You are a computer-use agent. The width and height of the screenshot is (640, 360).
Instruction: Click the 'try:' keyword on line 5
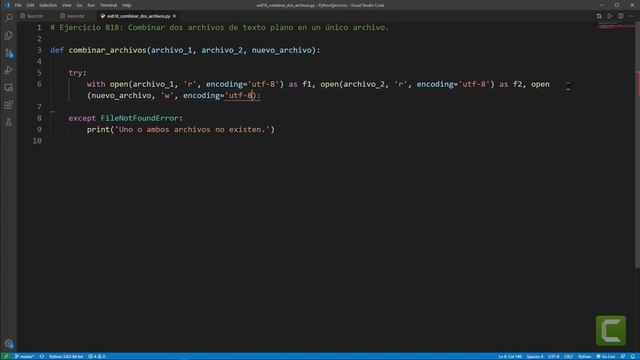click(78, 73)
